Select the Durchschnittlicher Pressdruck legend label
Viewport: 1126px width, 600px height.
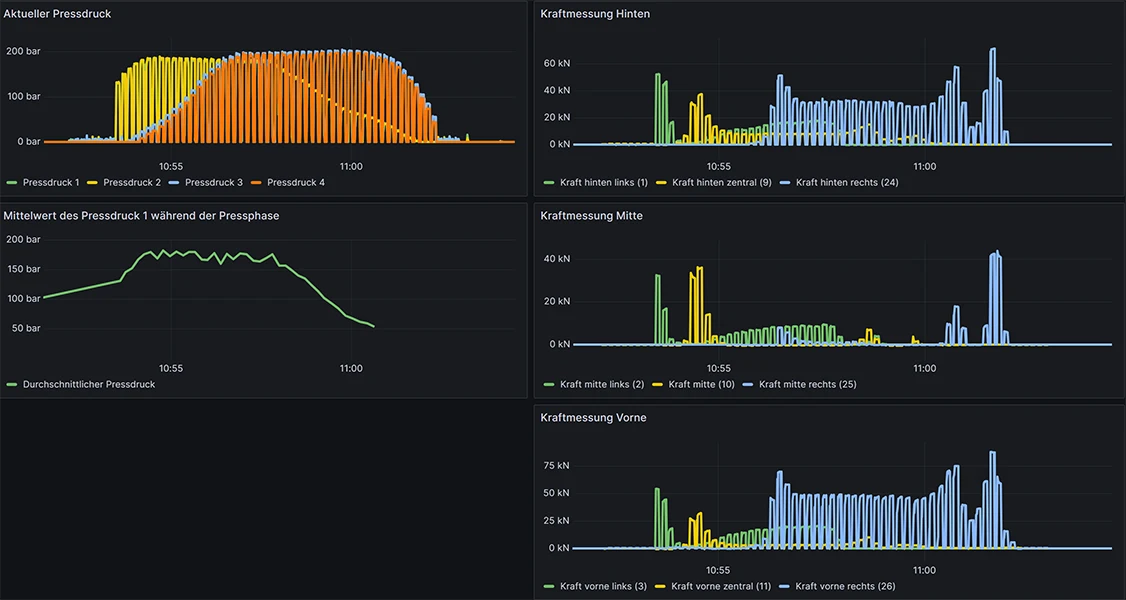89,384
